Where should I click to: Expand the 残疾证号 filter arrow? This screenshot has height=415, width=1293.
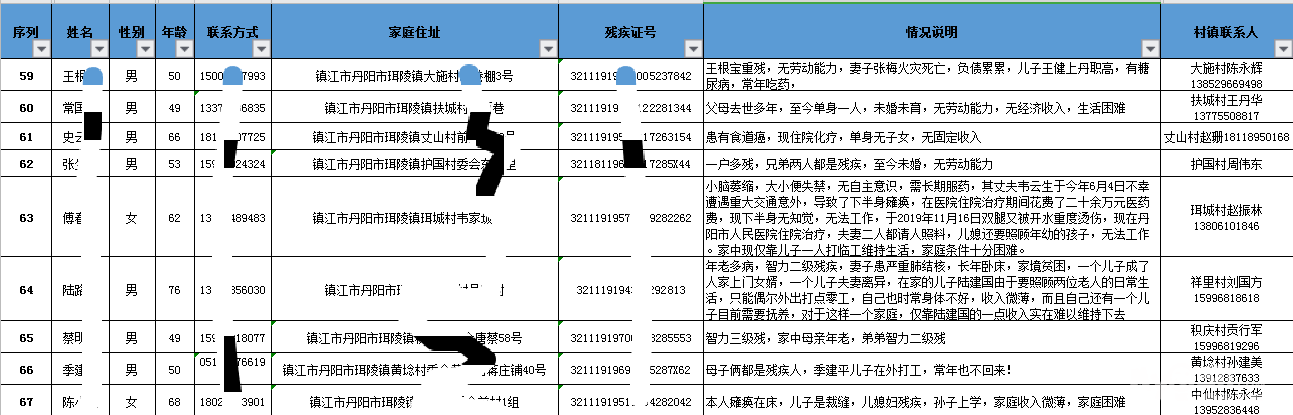(693, 49)
